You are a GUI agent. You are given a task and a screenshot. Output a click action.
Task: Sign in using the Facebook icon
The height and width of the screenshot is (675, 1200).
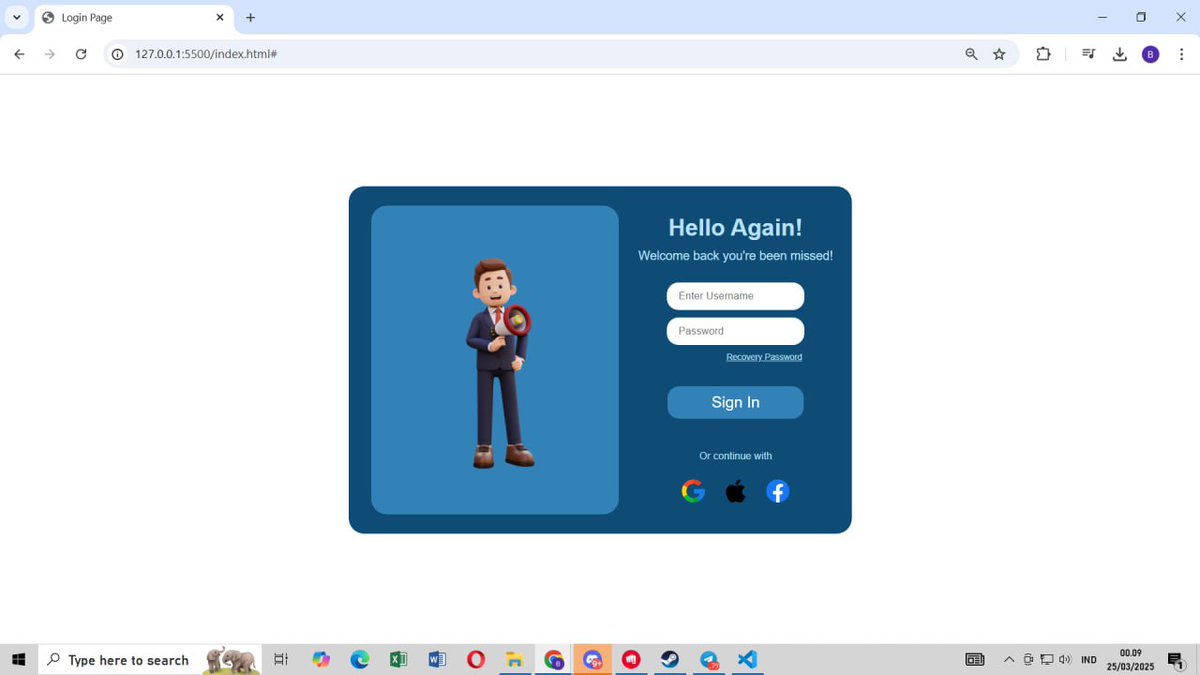[x=777, y=491]
